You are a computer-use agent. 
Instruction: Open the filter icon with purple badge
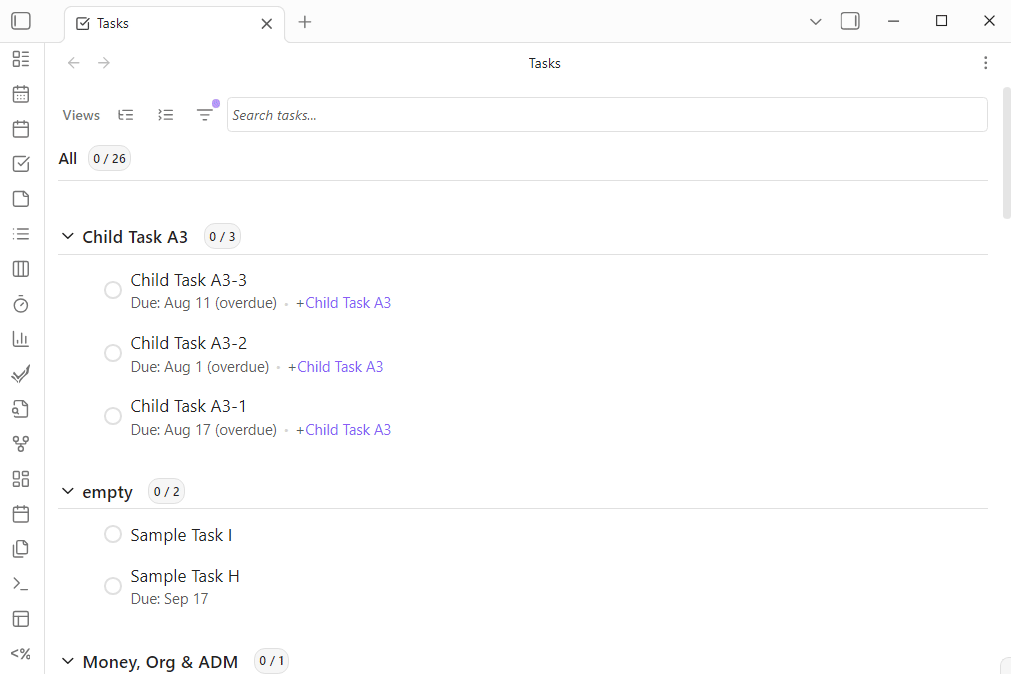tap(205, 114)
